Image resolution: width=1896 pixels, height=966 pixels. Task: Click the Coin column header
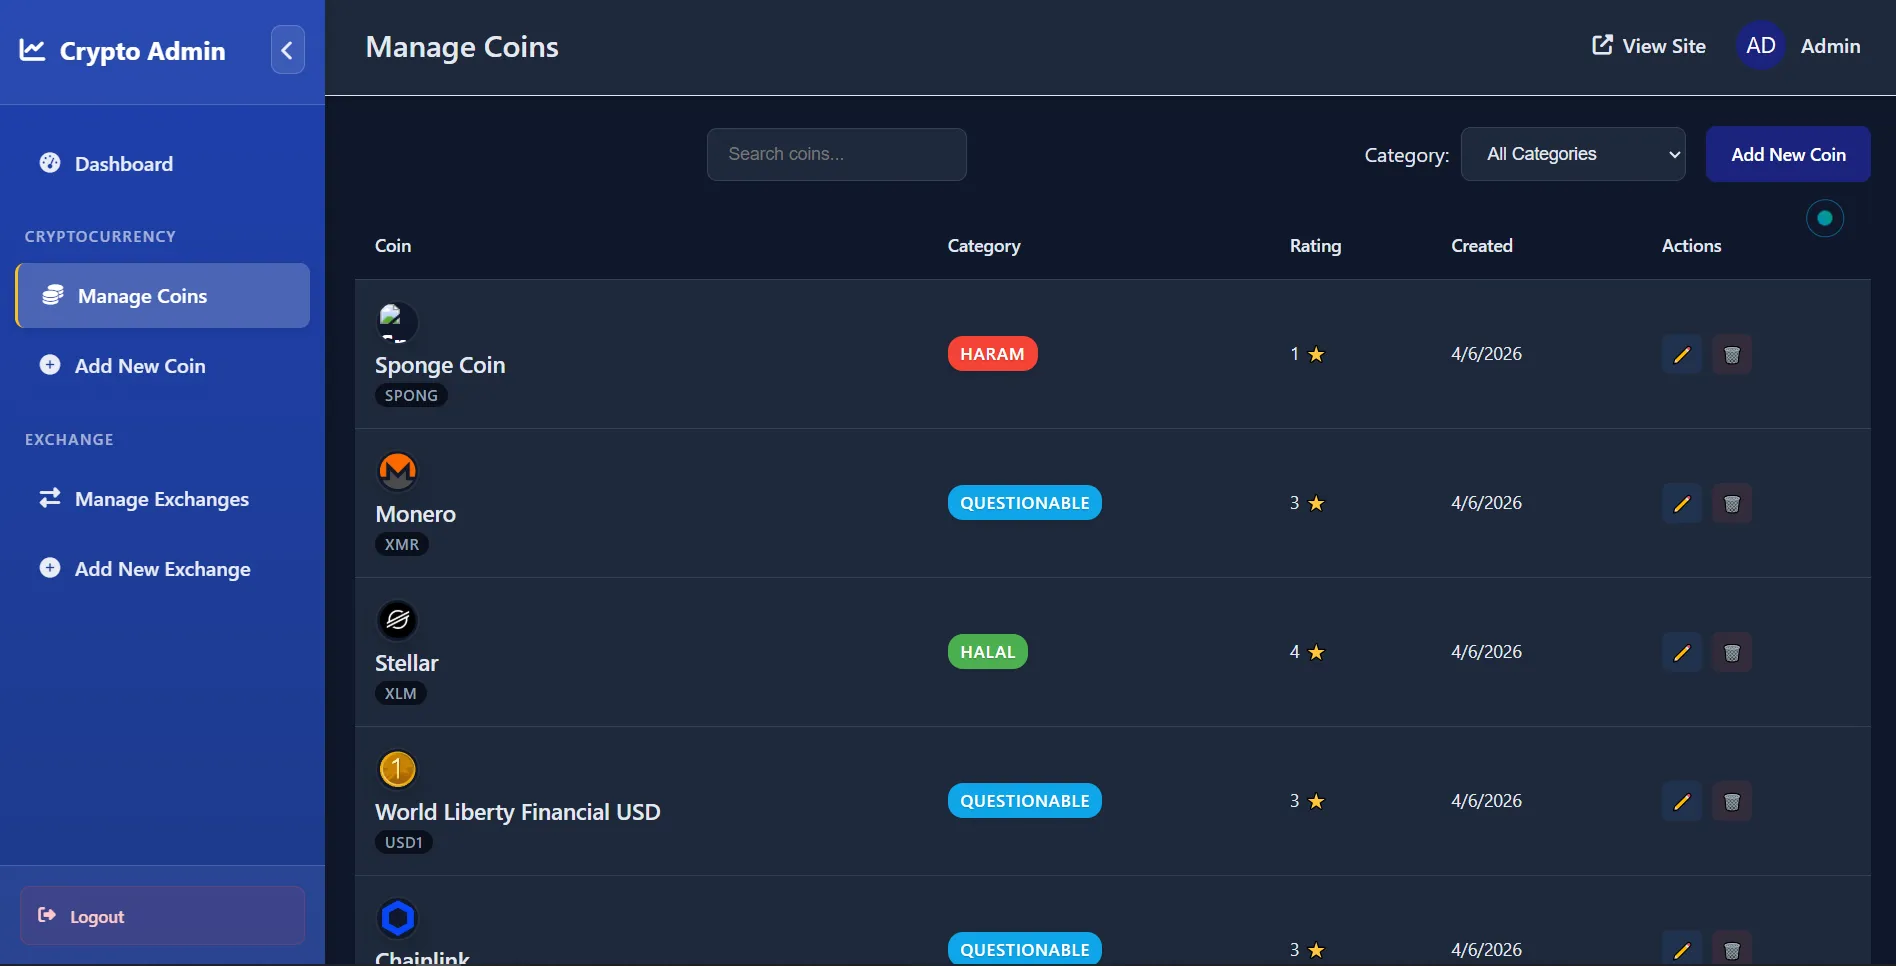[x=393, y=246]
